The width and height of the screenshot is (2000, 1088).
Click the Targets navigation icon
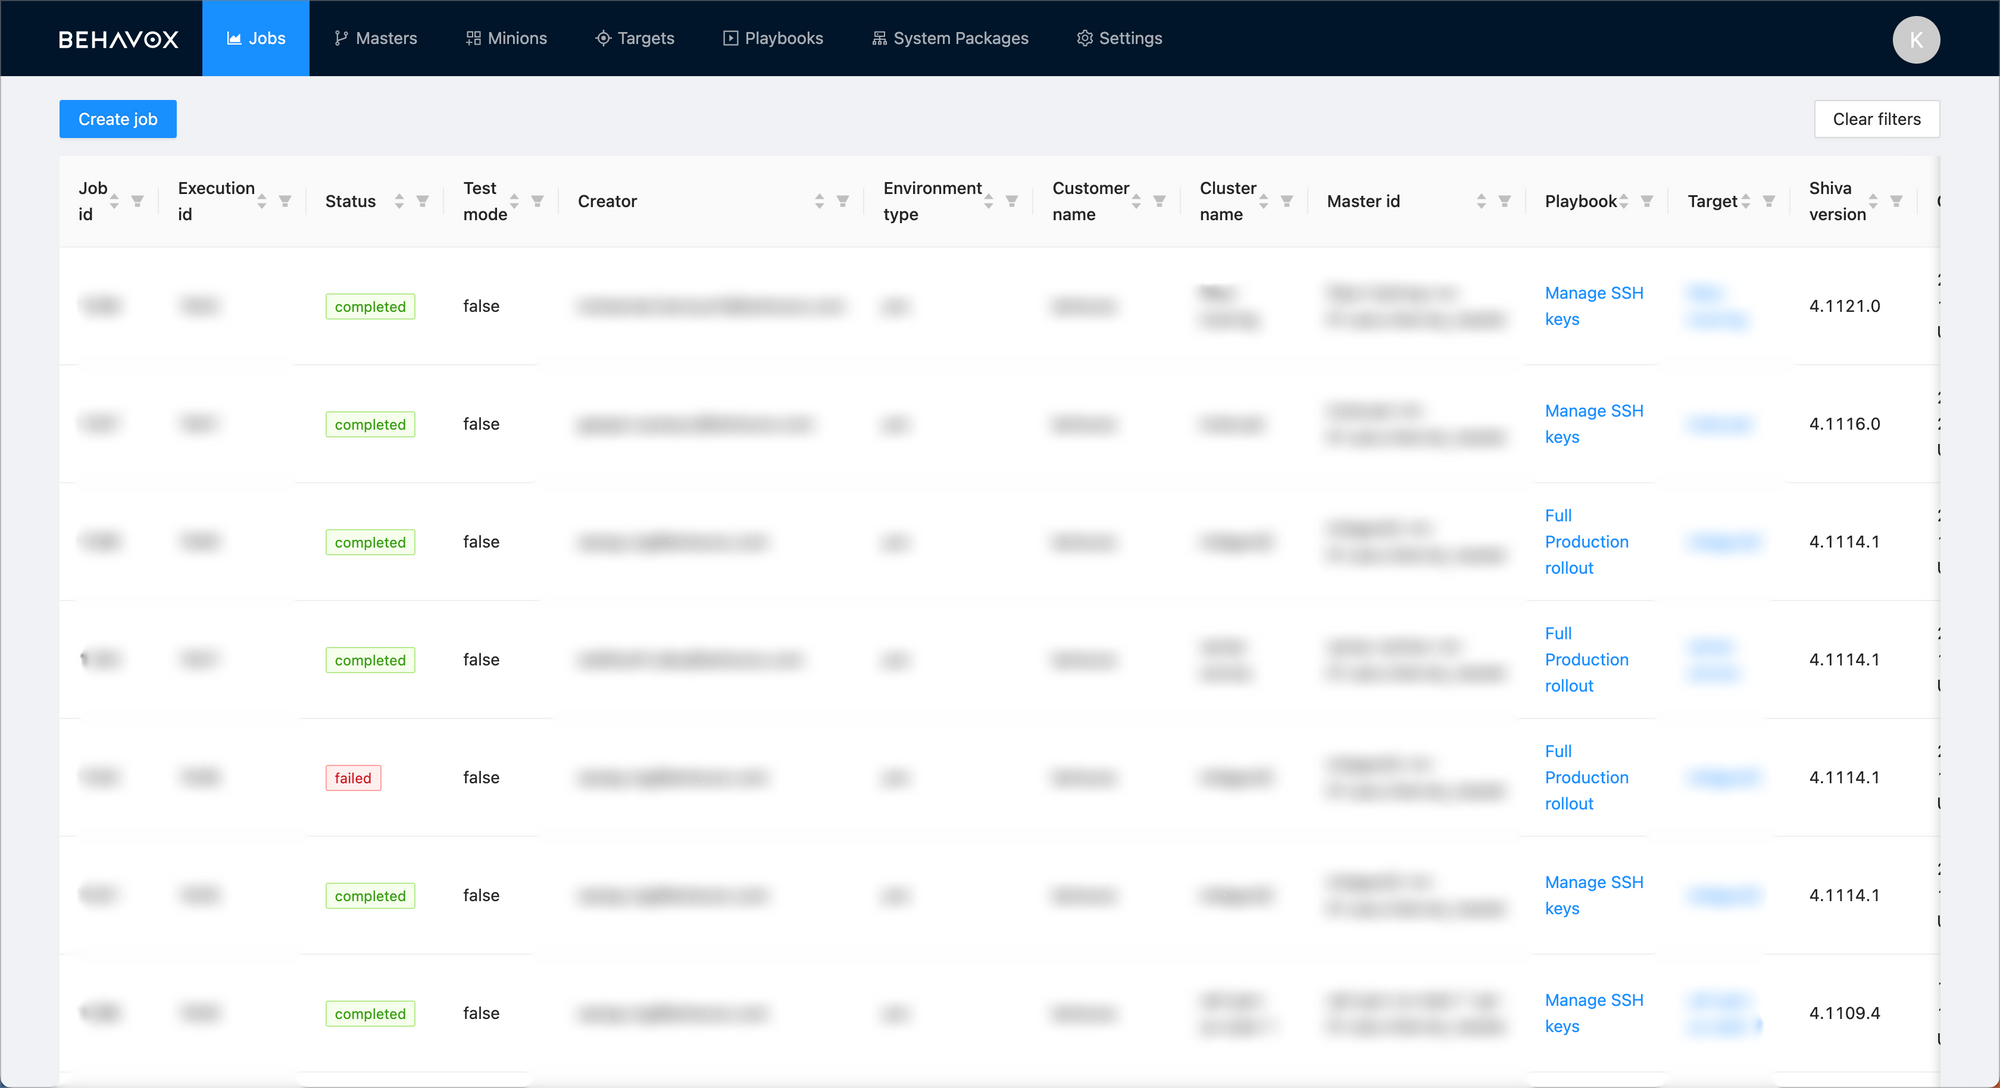[603, 36]
